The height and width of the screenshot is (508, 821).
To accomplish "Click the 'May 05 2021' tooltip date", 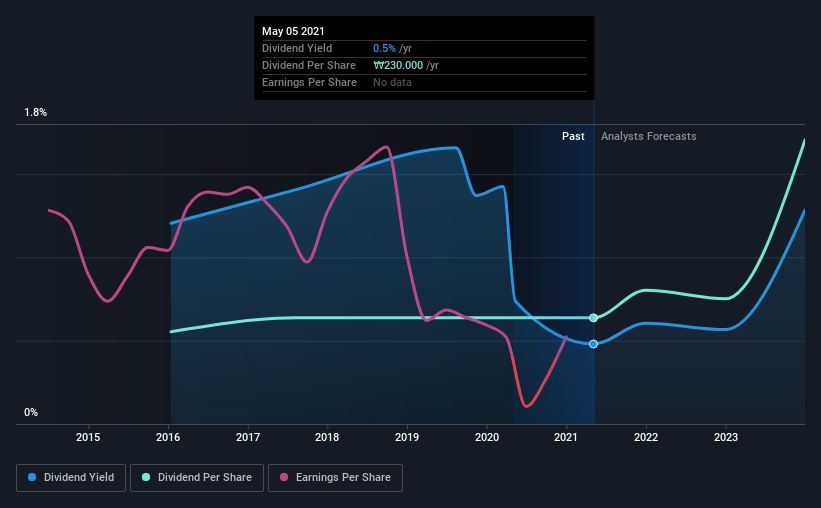I will point(293,31).
